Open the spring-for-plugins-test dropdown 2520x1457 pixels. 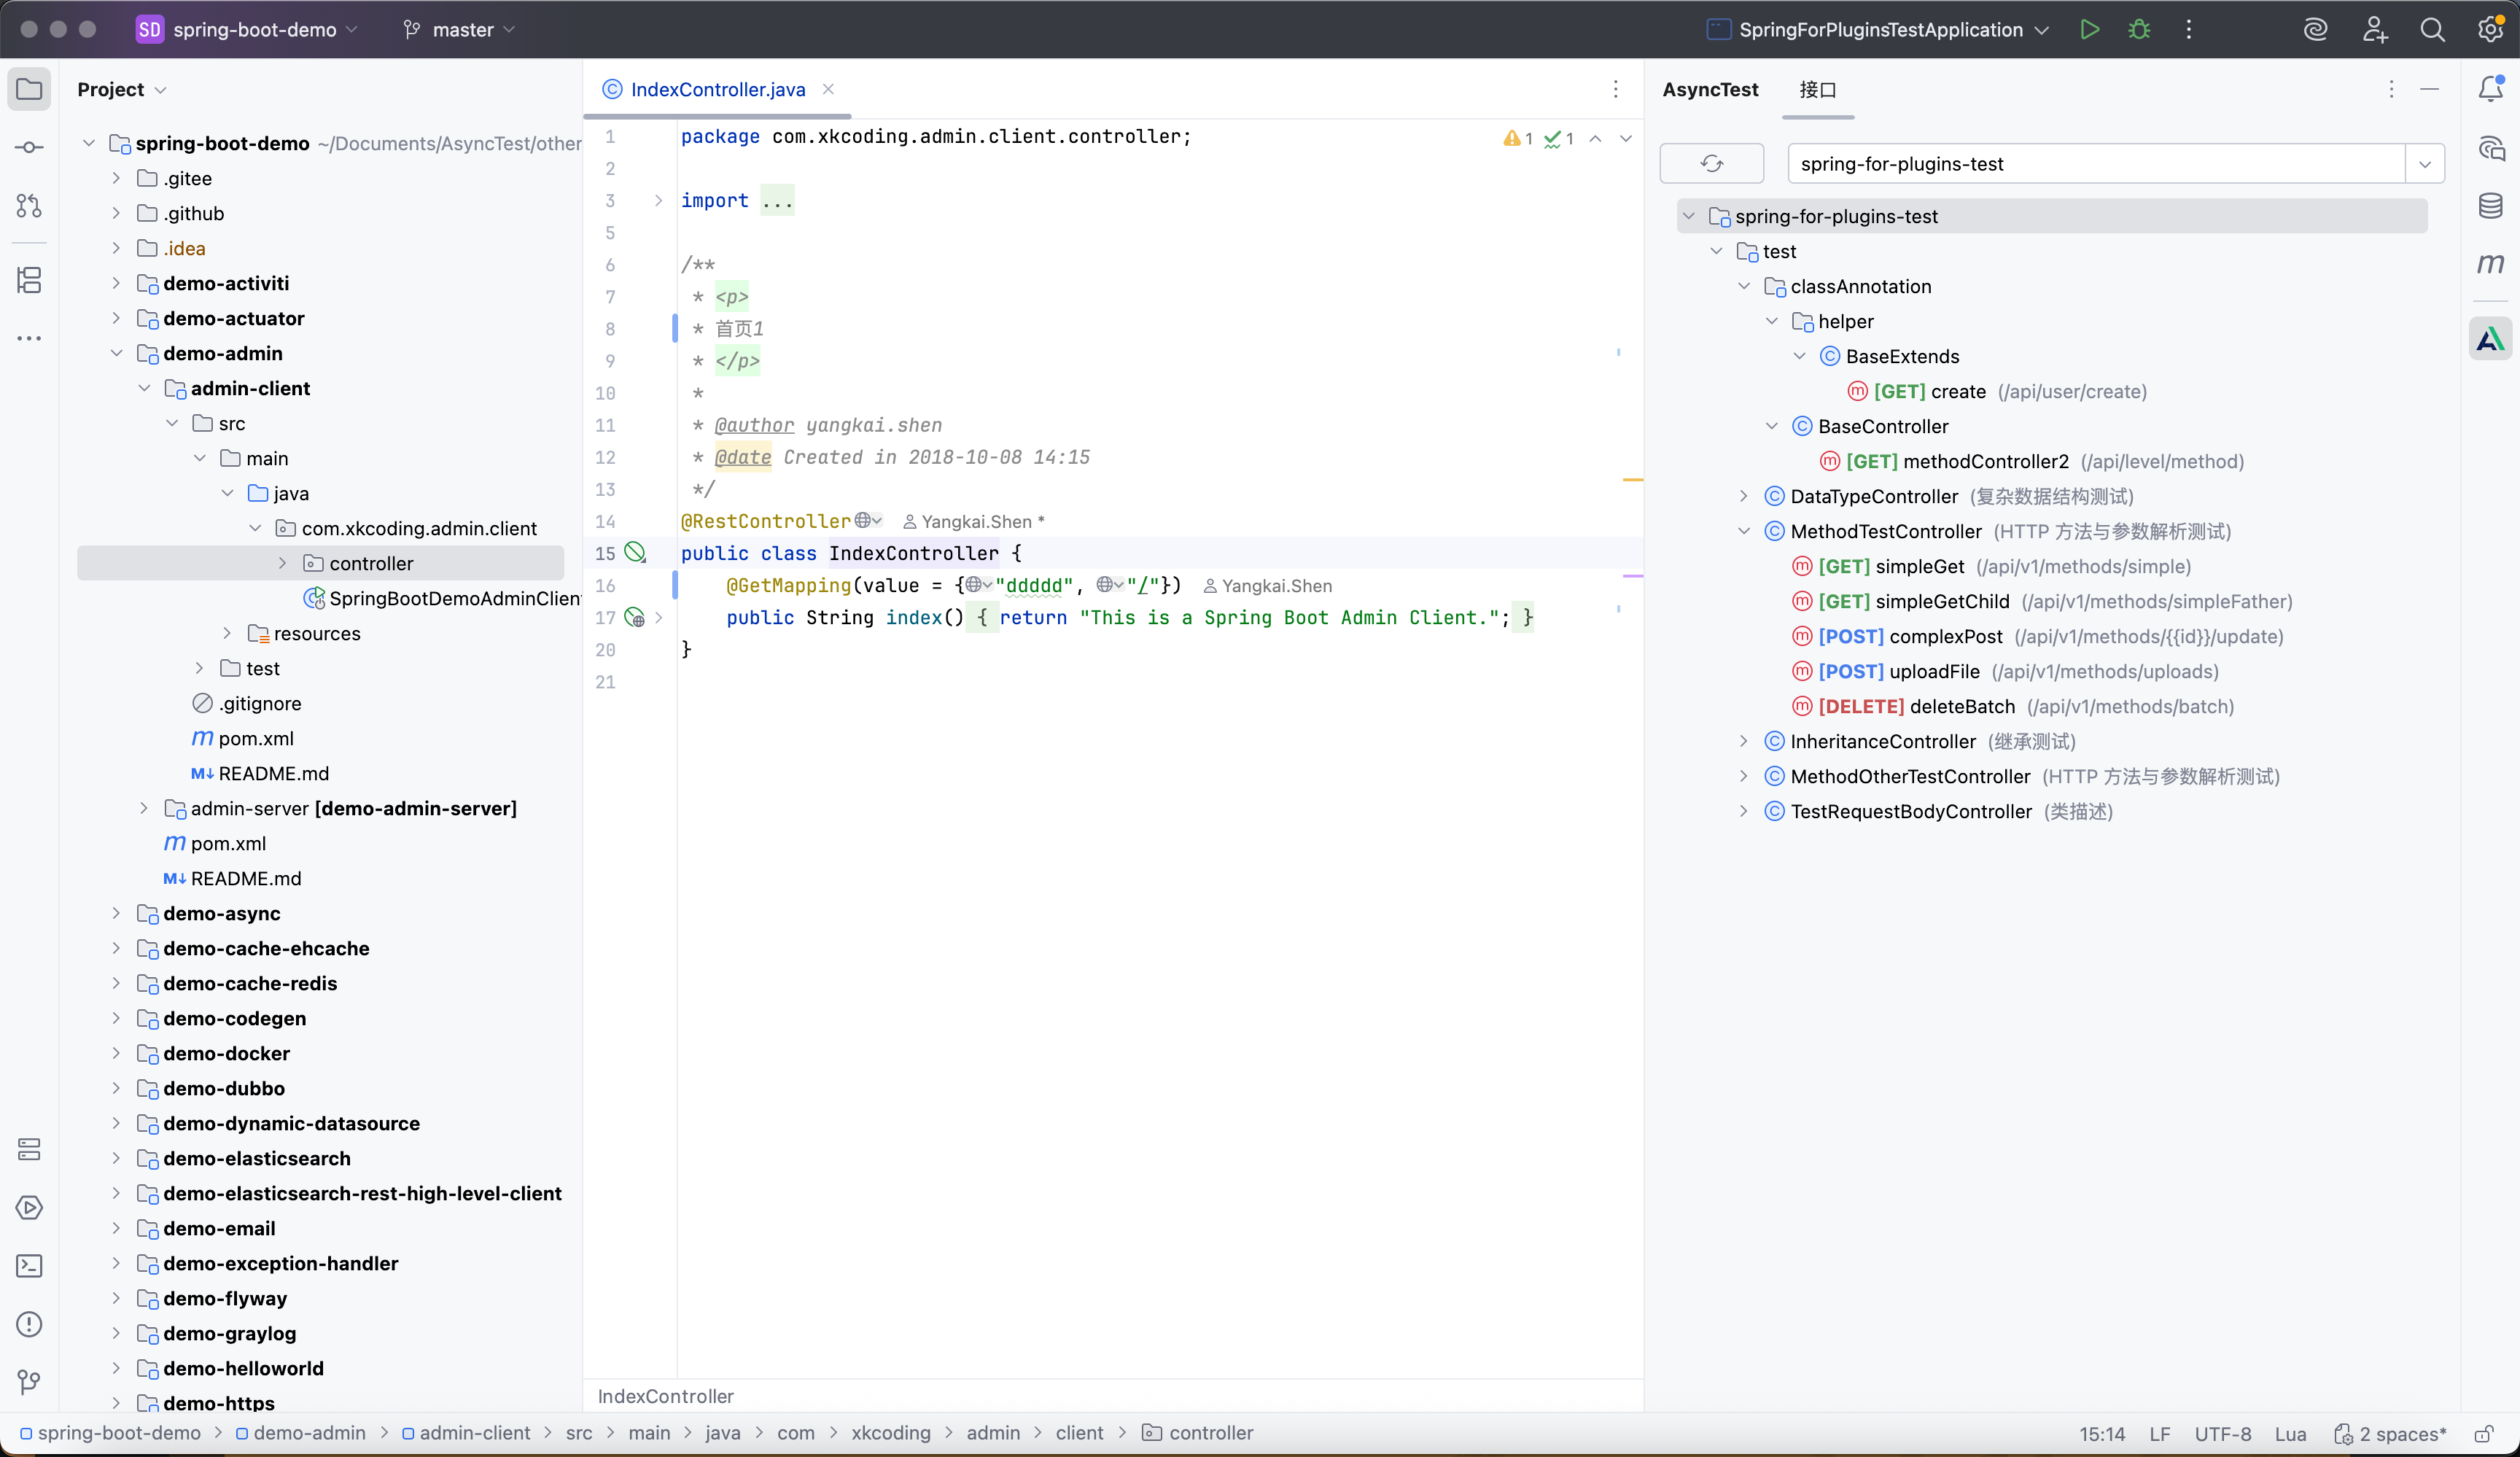click(x=2424, y=164)
